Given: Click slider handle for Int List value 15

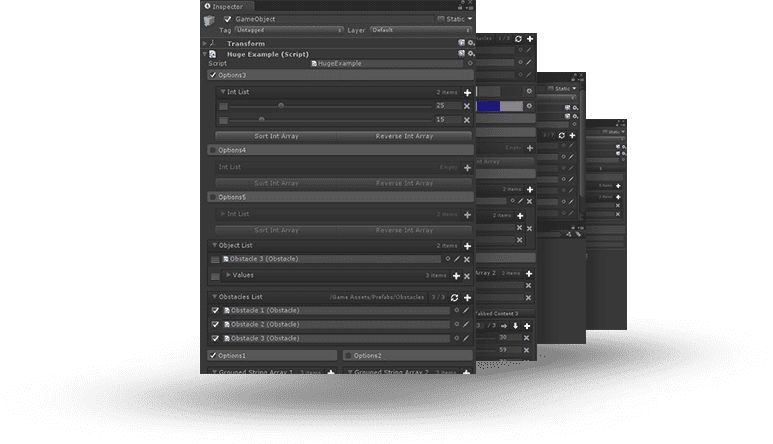Looking at the screenshot, I should coord(262,119).
